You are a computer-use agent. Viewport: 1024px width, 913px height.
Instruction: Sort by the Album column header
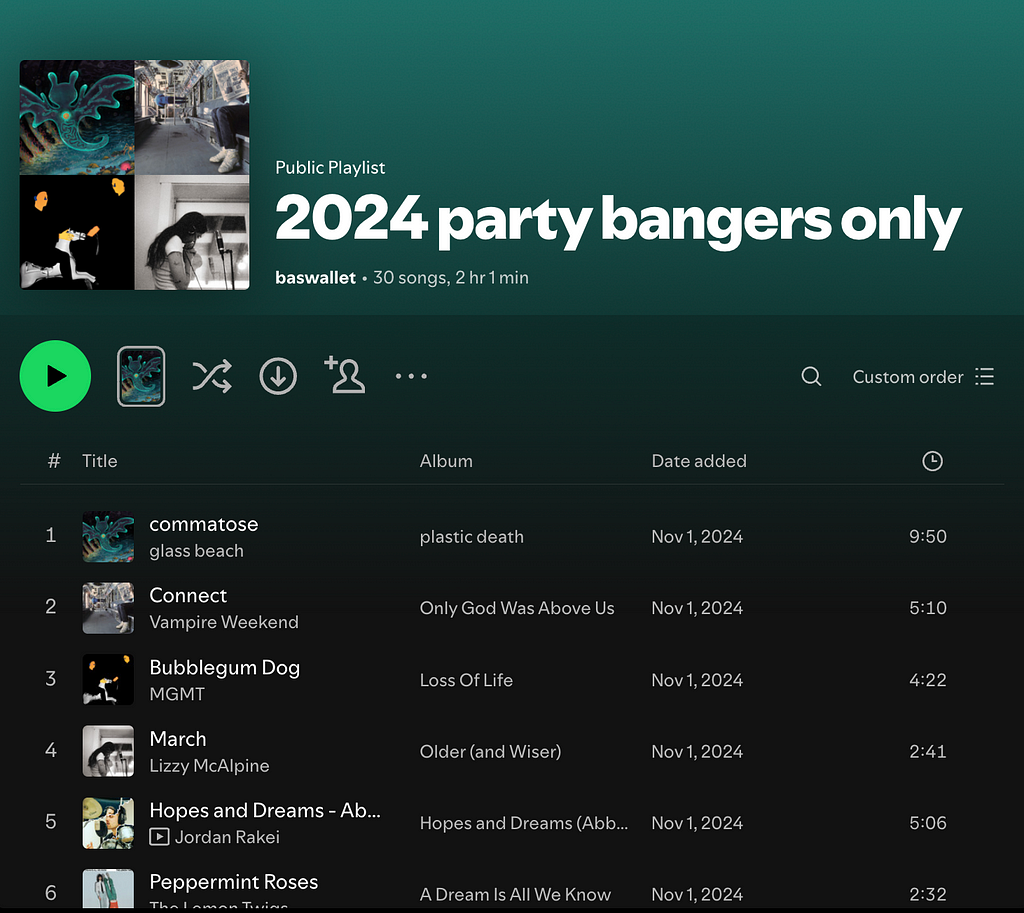446,461
